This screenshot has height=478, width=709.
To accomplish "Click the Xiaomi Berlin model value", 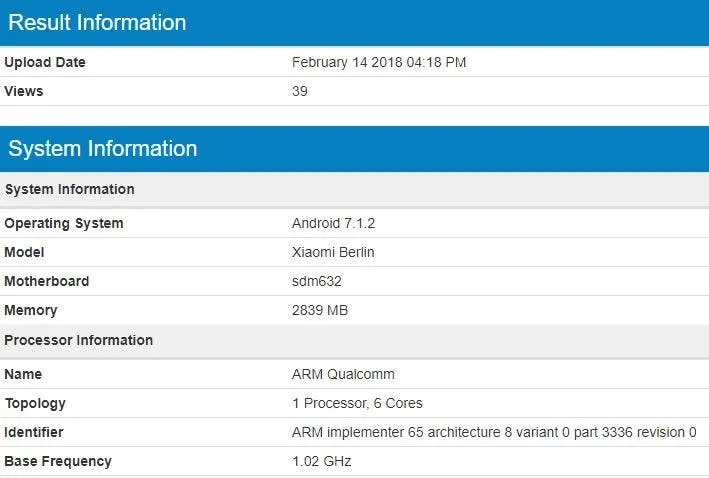I will (333, 252).
